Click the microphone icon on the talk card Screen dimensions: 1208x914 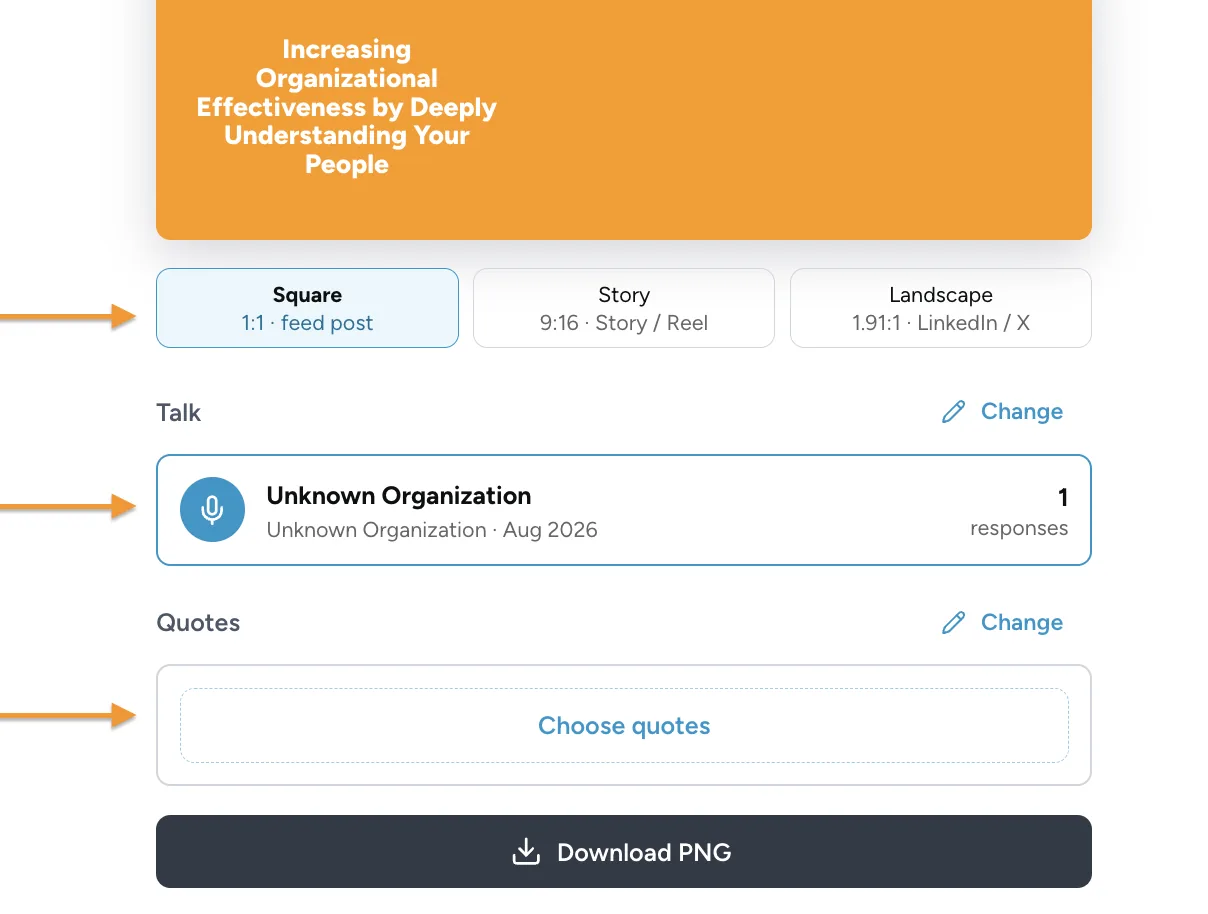pos(212,510)
